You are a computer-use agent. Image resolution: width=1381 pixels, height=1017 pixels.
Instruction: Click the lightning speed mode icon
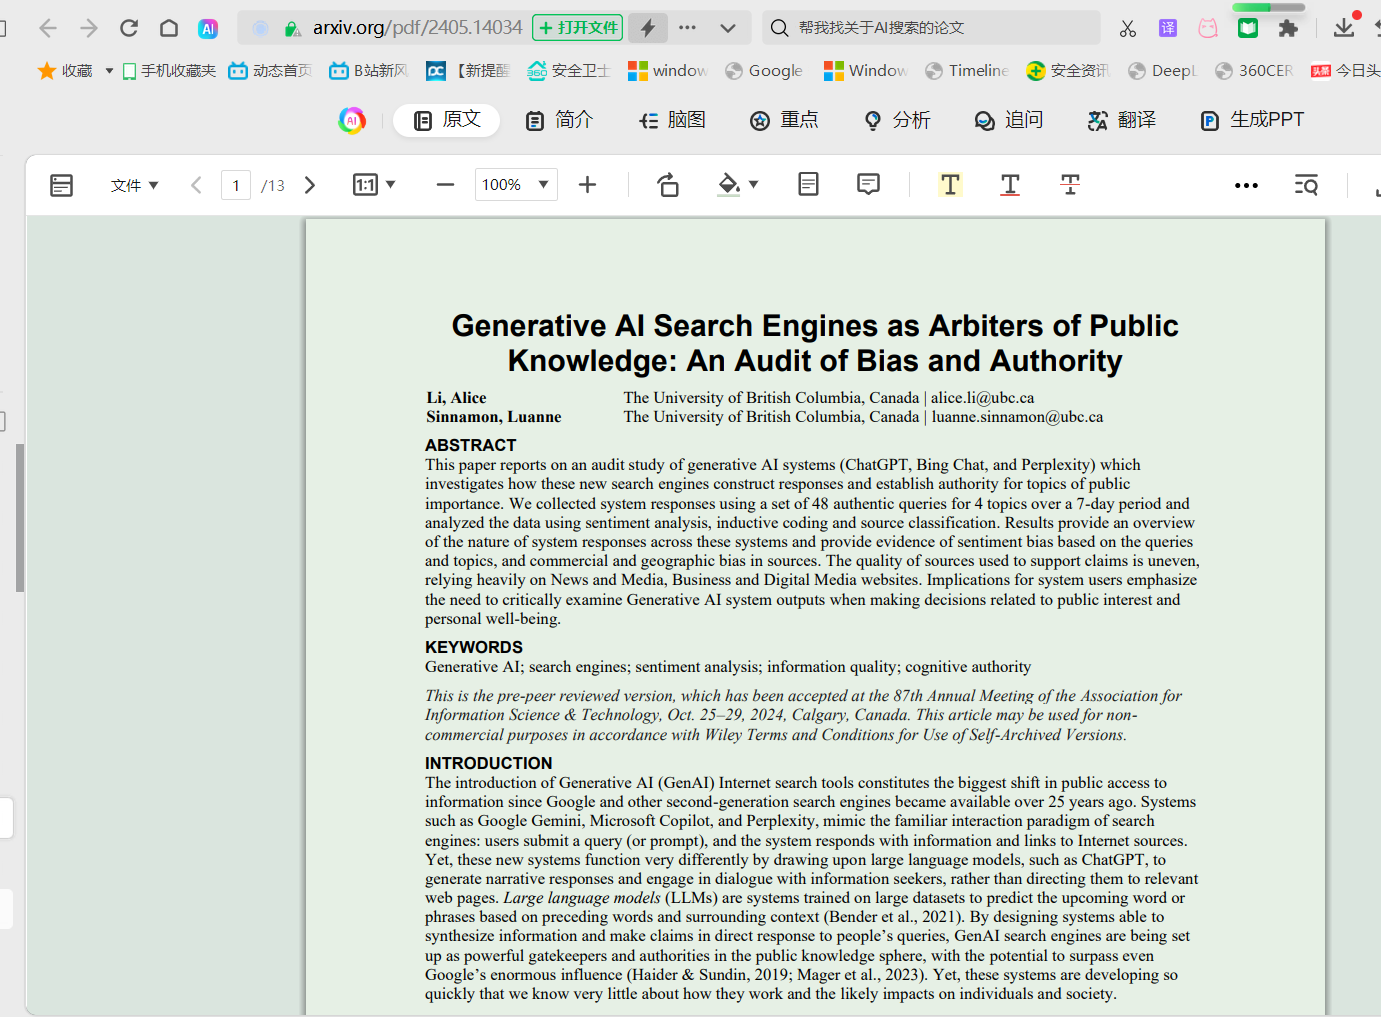click(648, 28)
